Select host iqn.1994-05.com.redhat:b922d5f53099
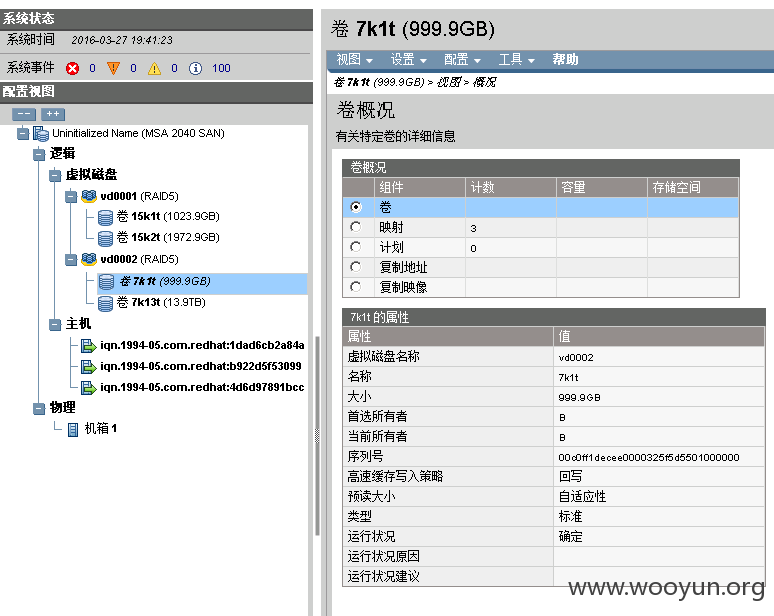 pos(200,366)
